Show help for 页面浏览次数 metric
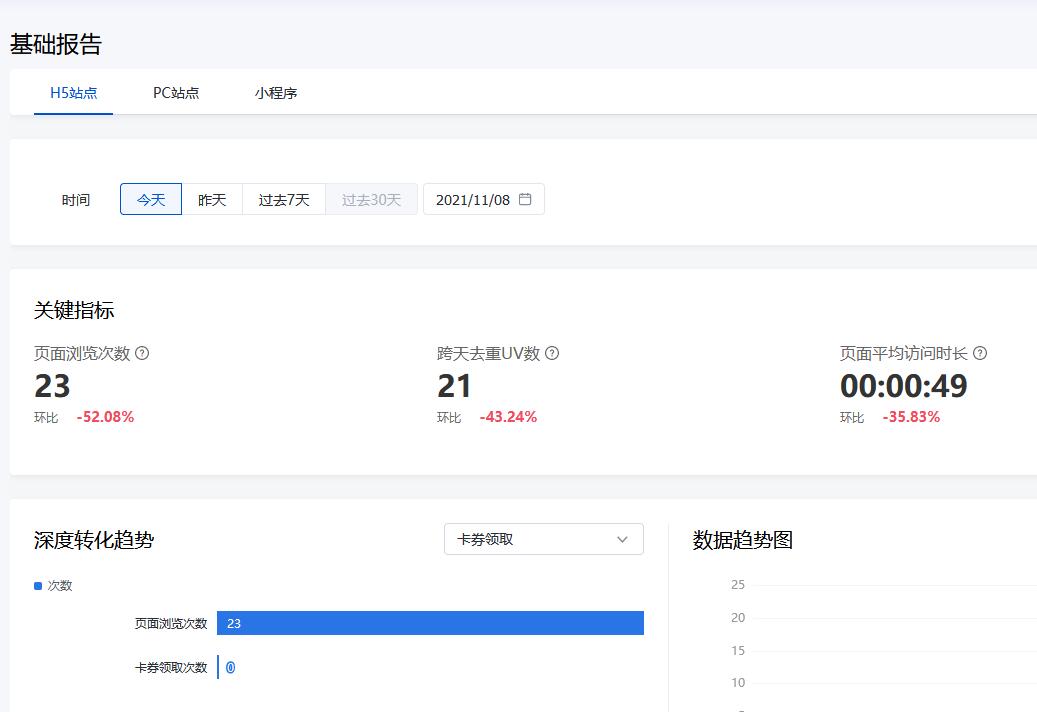This screenshot has height=712, width=1037. 142,353
